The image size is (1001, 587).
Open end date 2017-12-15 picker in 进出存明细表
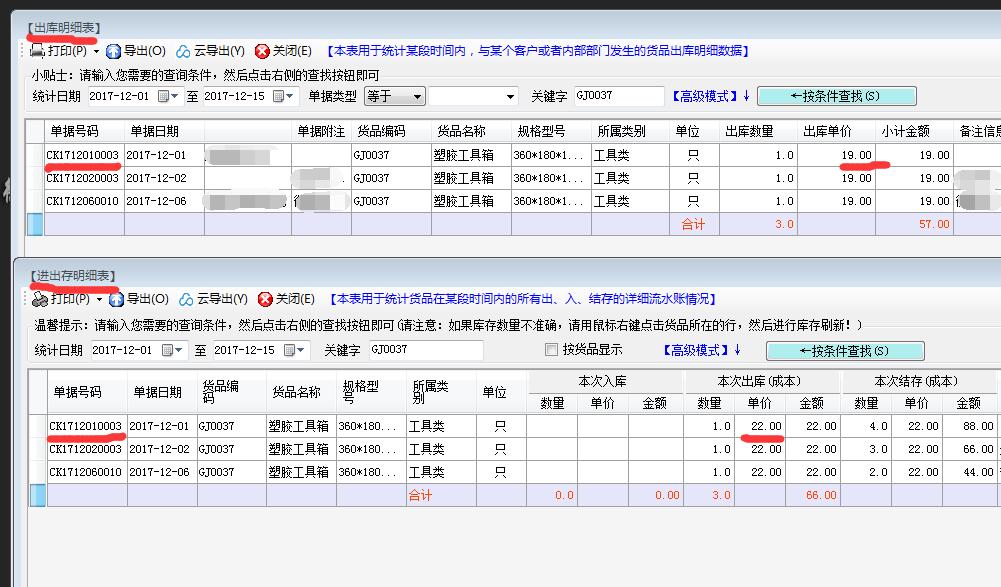[x=295, y=351]
